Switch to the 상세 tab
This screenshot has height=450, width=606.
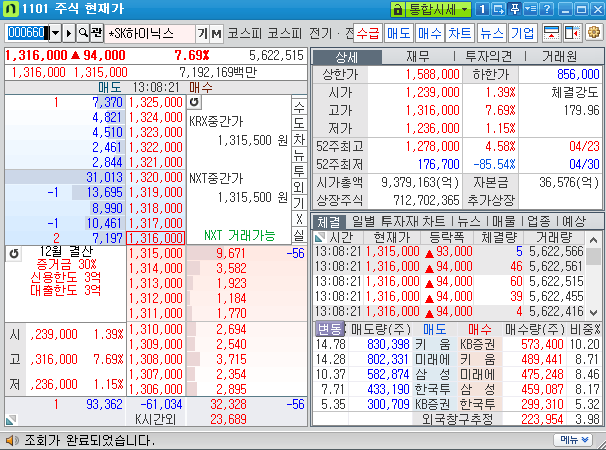tap(347, 57)
